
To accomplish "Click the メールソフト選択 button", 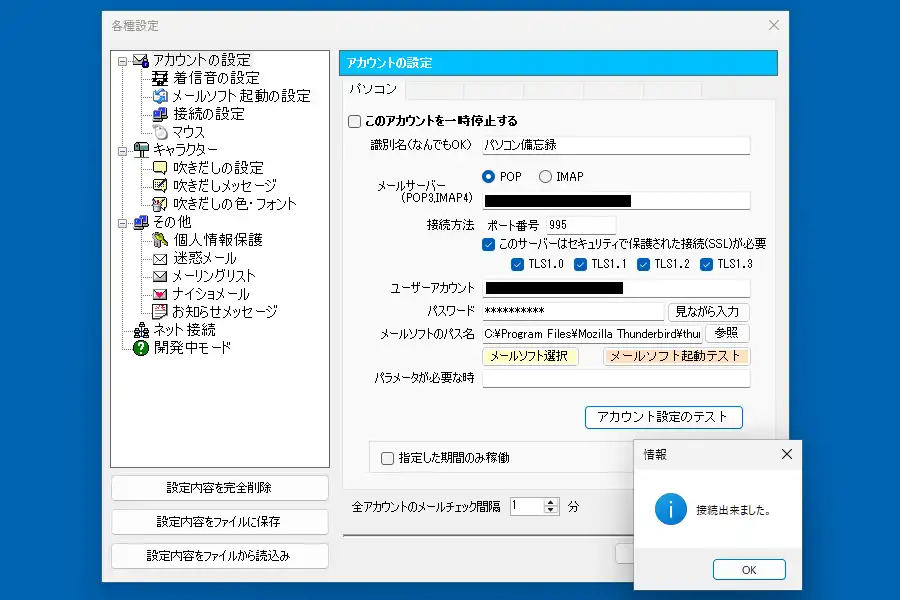I will click(x=530, y=356).
